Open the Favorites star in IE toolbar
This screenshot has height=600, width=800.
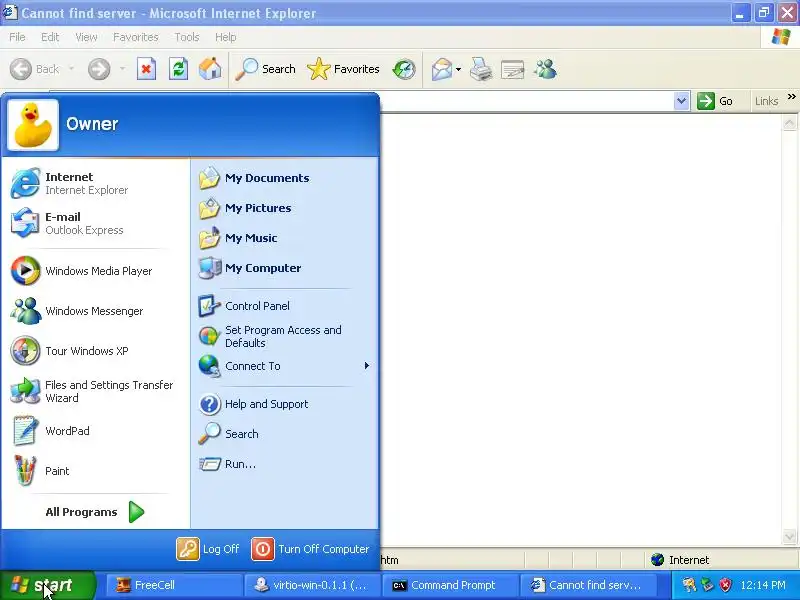(343, 69)
